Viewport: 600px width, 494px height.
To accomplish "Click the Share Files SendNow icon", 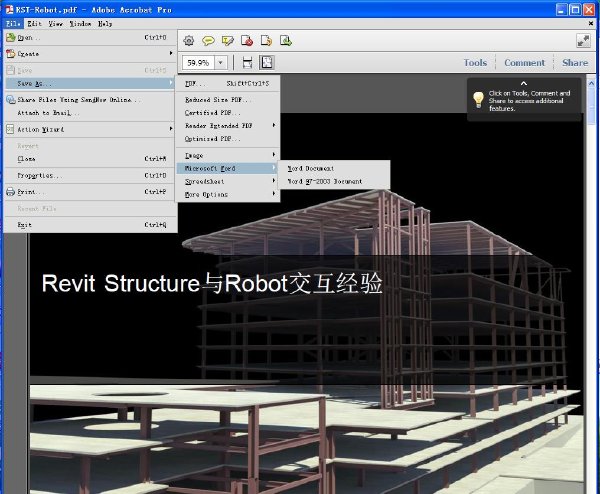I will click(10, 100).
